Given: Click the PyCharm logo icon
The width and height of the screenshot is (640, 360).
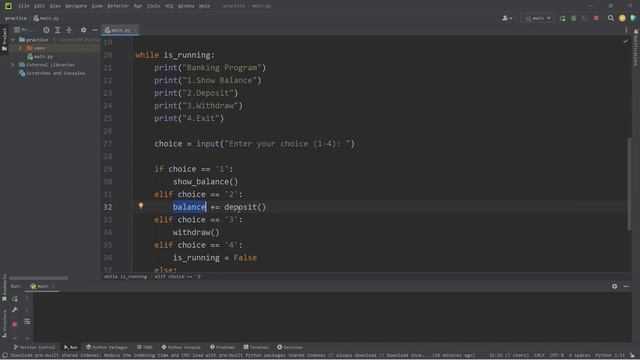Looking at the screenshot, I should point(8,6).
